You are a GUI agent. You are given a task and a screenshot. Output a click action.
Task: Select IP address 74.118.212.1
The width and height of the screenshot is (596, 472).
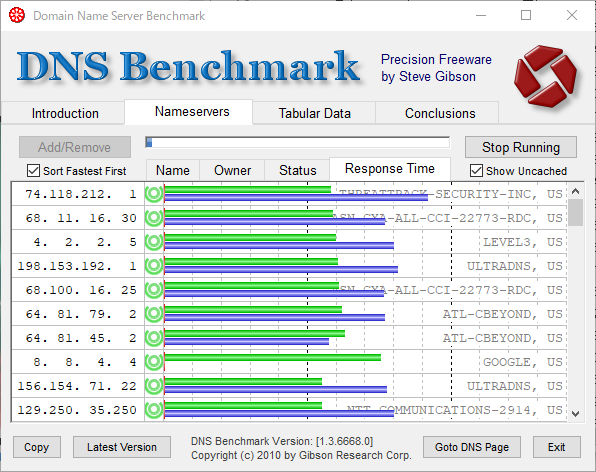(81, 194)
